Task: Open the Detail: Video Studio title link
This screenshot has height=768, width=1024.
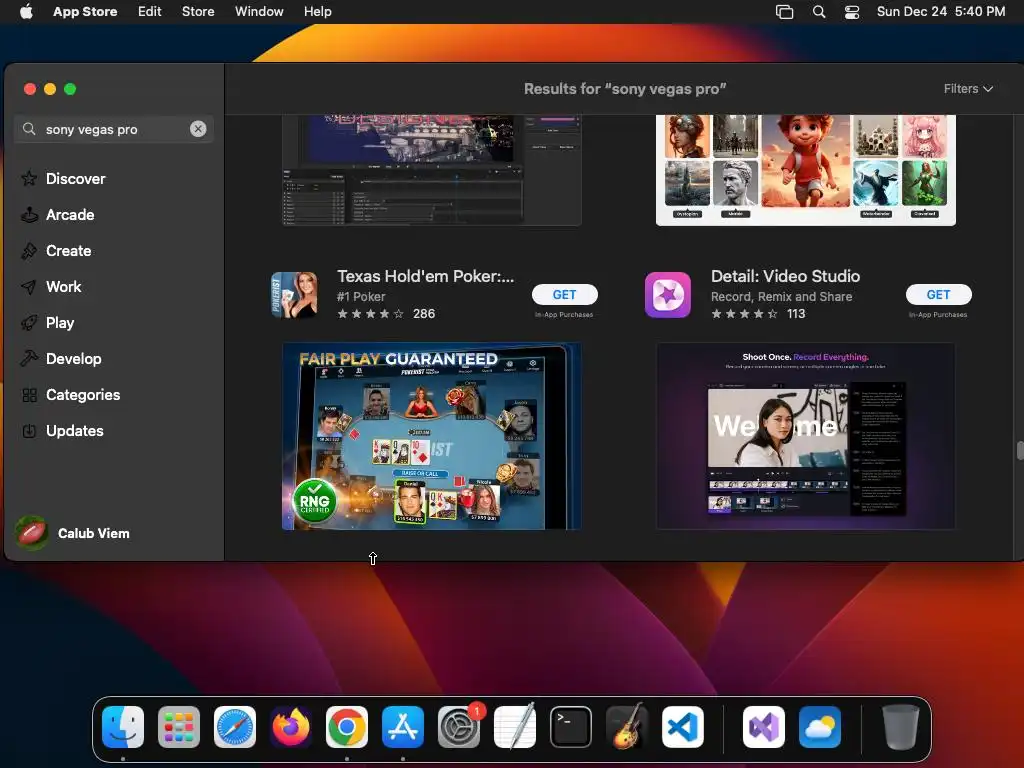Action: tap(786, 276)
